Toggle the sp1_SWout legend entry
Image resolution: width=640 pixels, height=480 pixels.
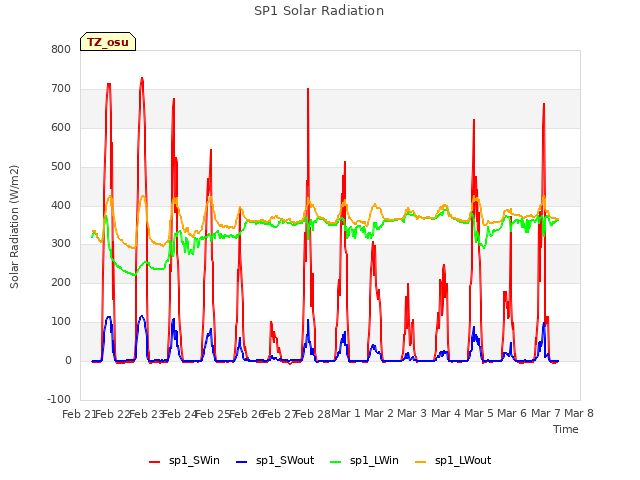click(x=276, y=460)
